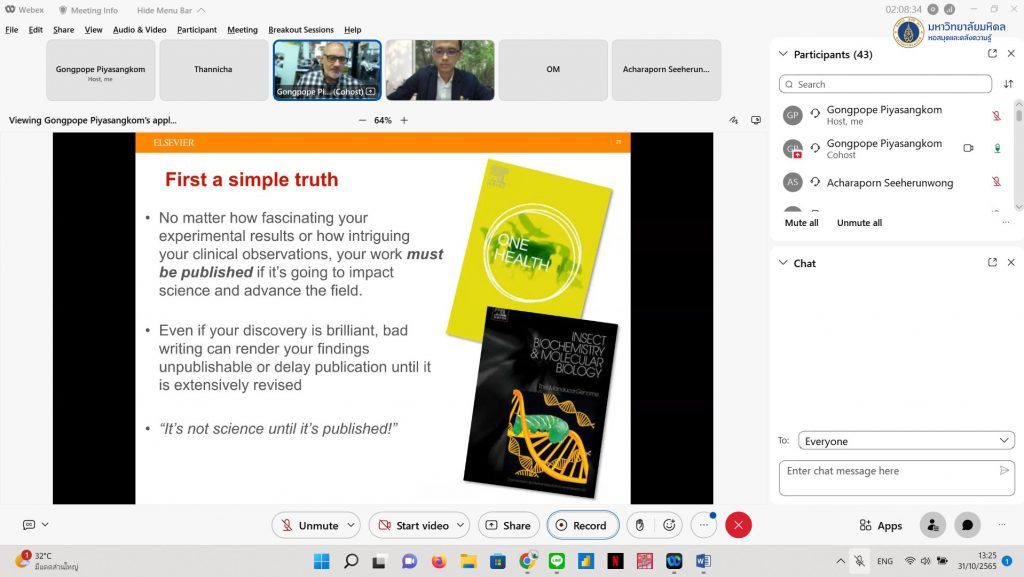Open the Share content button
The image size is (1024, 577).
pos(508,525)
